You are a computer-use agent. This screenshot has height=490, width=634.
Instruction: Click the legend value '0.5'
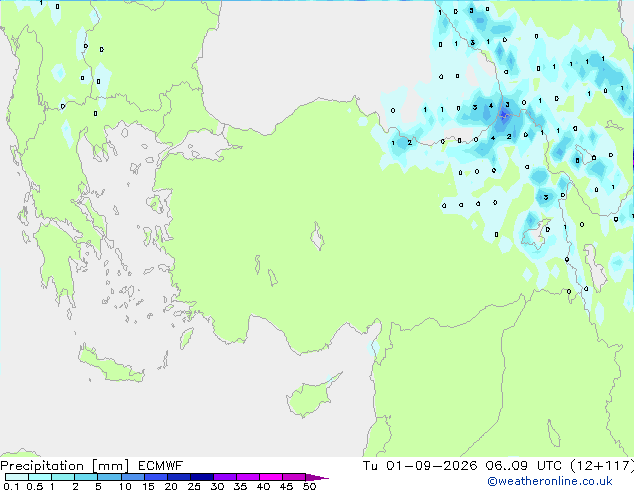click(x=34, y=486)
